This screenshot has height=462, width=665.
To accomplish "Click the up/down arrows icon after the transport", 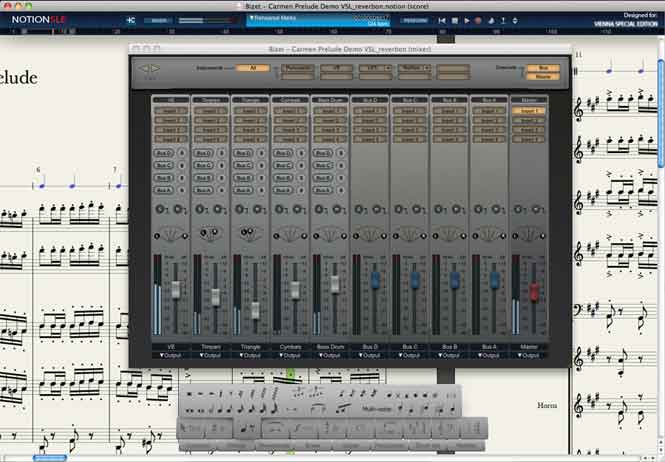I will click(515, 20).
